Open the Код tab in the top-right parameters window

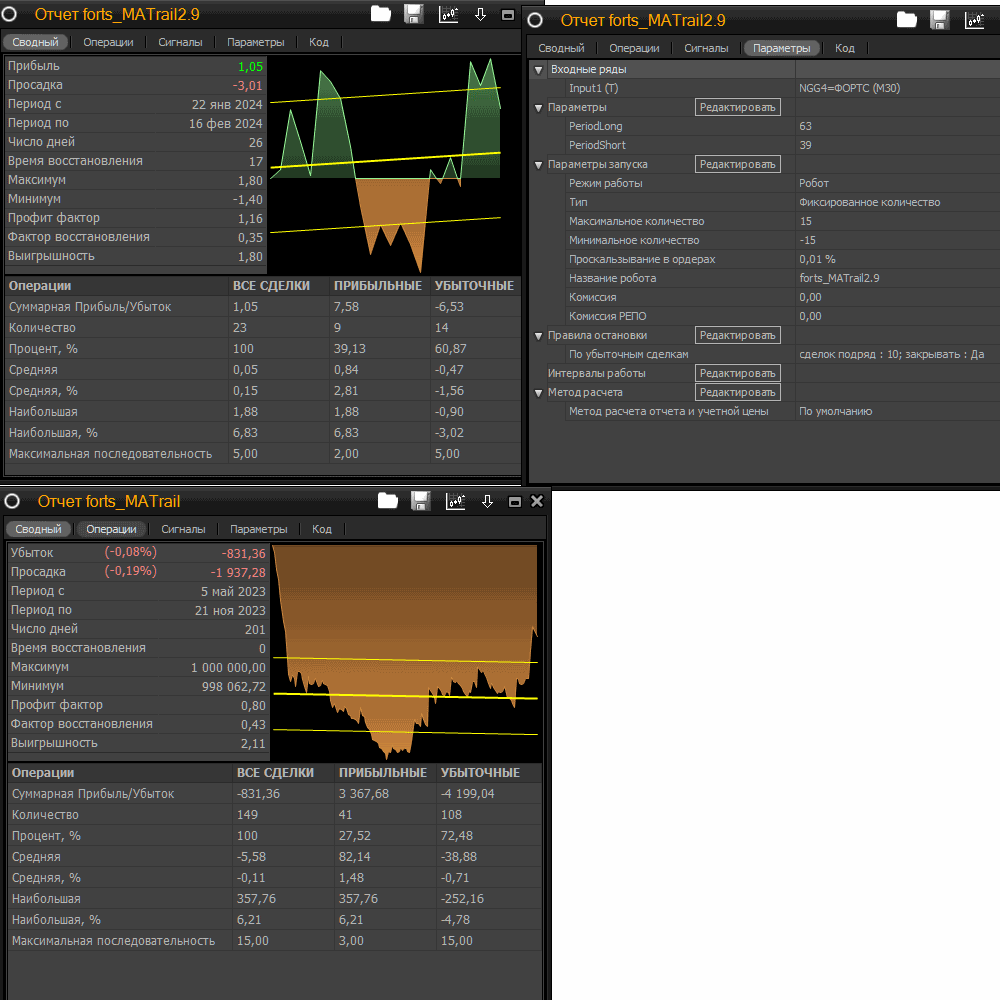(x=845, y=48)
